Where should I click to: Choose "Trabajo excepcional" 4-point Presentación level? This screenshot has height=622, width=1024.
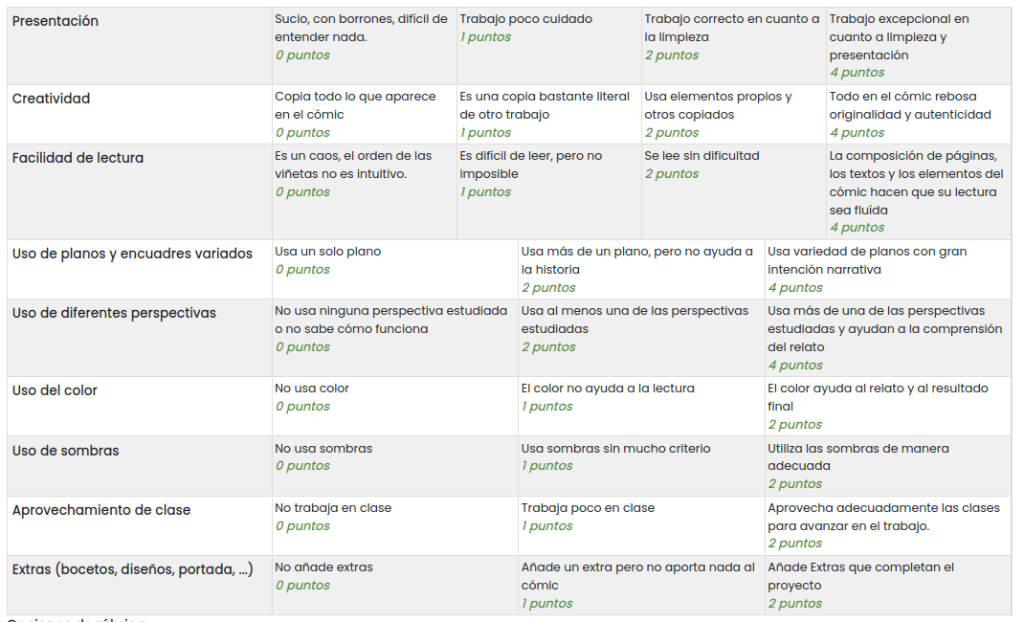pyautogui.click(x=919, y=45)
